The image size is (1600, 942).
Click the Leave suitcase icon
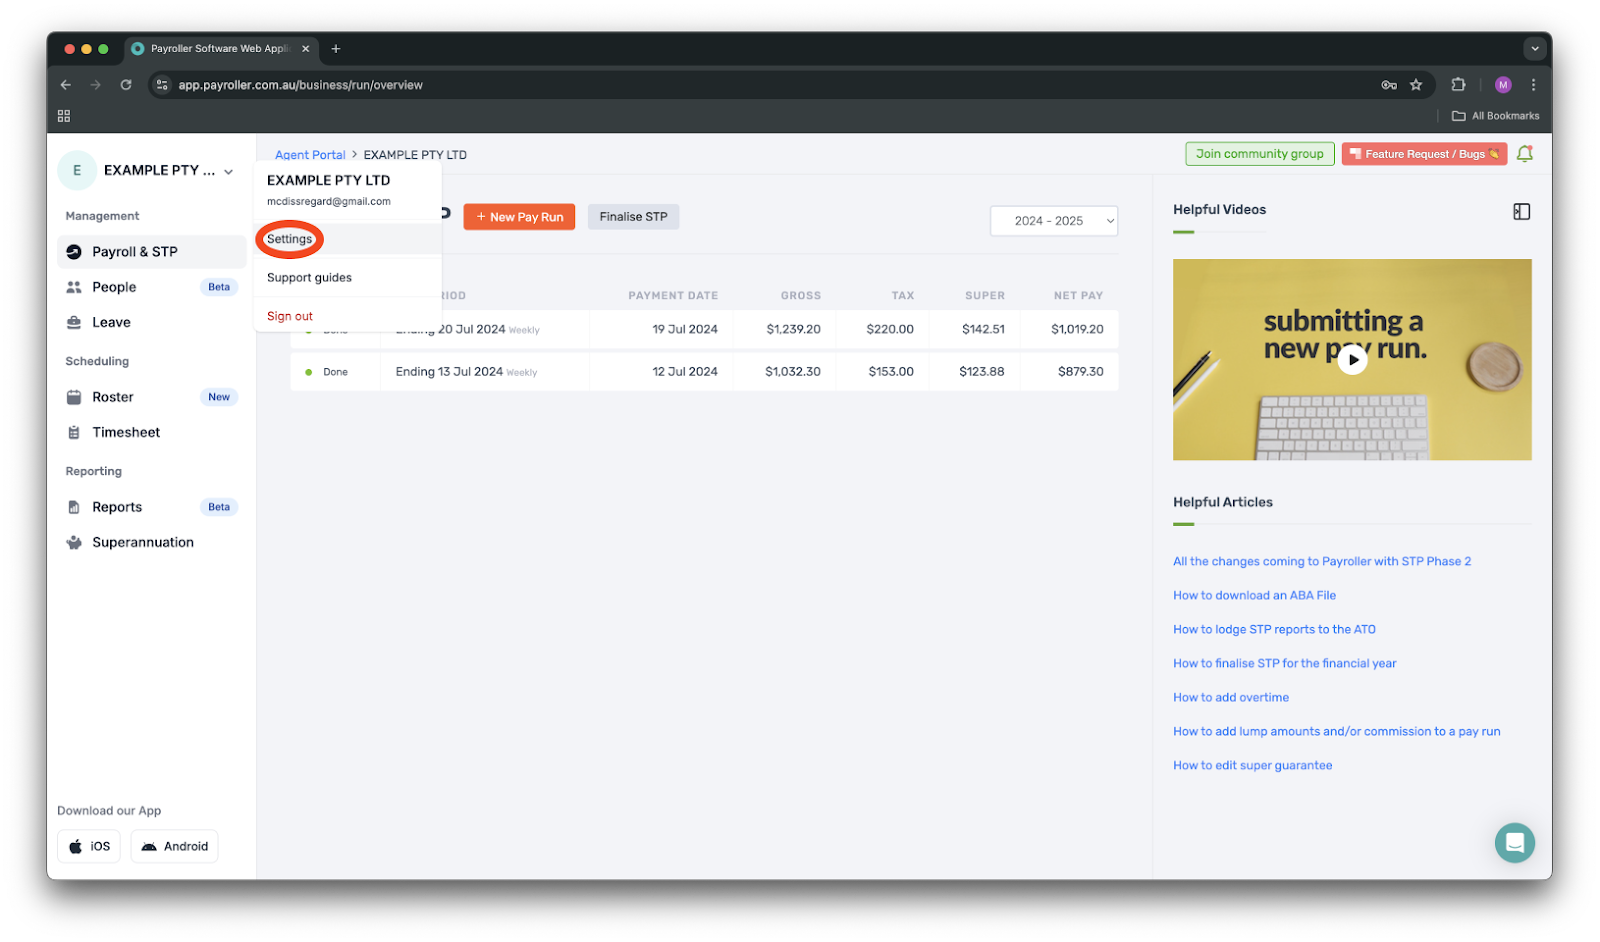(74, 322)
